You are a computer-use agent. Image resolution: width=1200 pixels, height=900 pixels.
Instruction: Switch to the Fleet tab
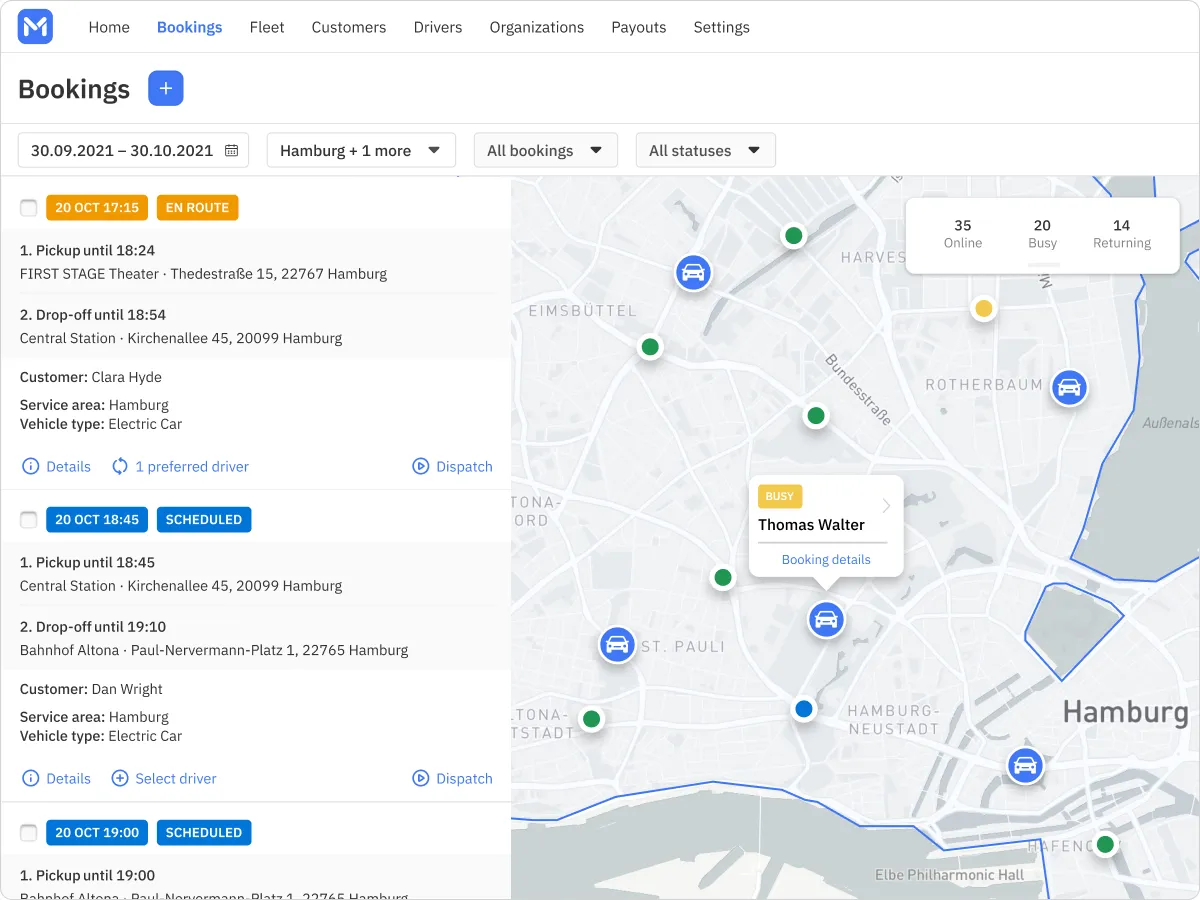coord(267,27)
